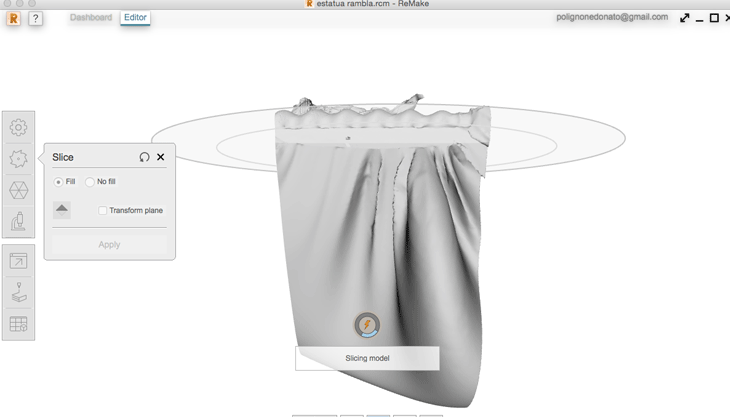Click the export model arrow icon
Image resolution: width=730 pixels, height=417 pixels.
(19, 261)
